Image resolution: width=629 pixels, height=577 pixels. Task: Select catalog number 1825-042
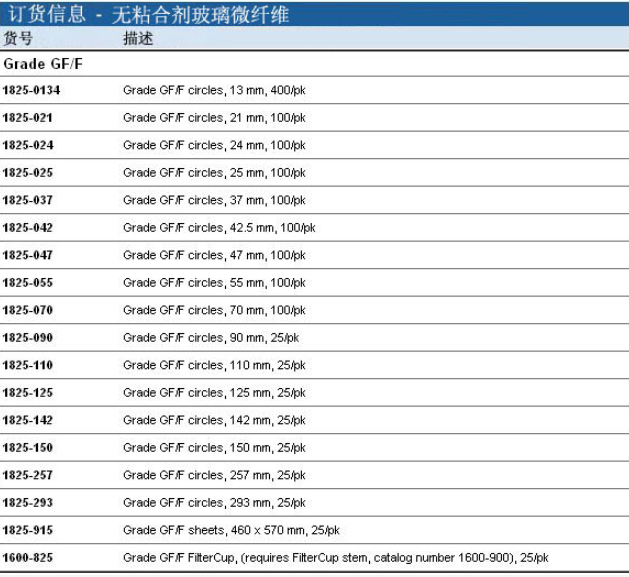[28, 228]
